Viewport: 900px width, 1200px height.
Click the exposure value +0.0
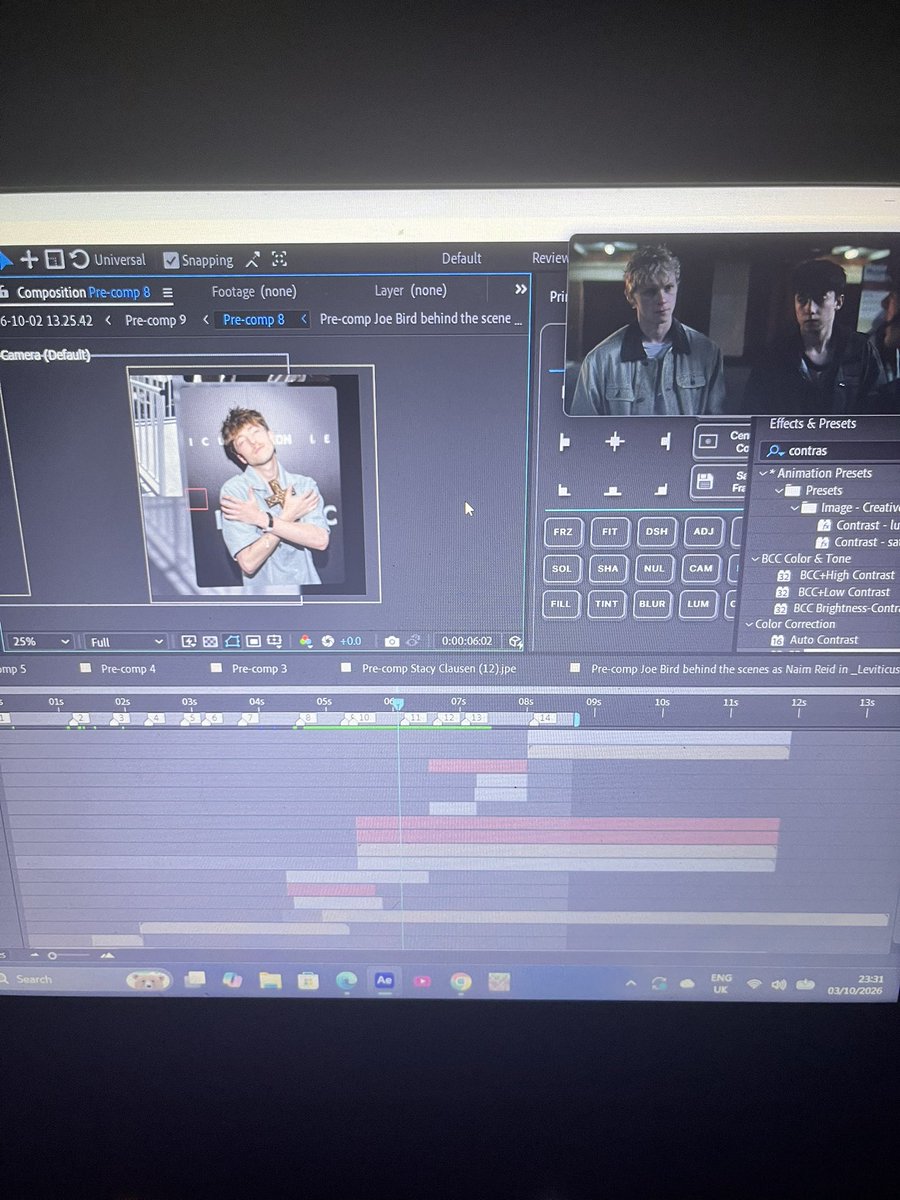coord(350,641)
